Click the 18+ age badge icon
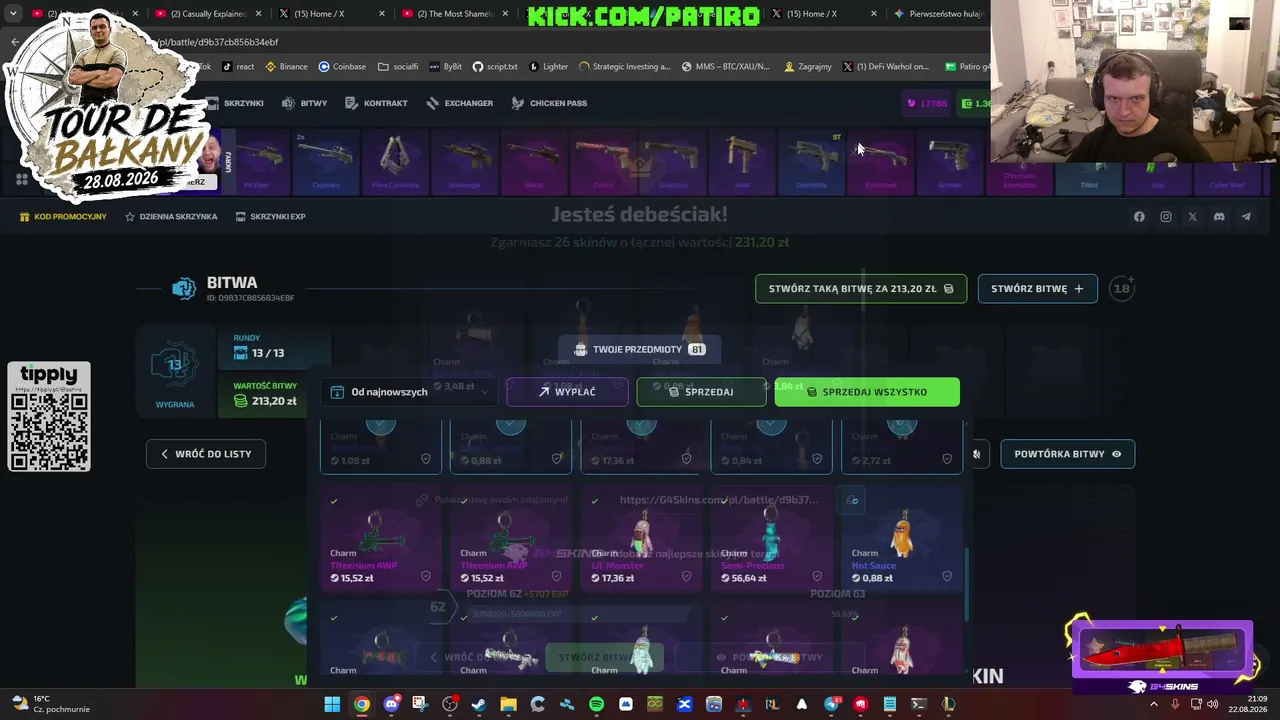 coord(1122,289)
